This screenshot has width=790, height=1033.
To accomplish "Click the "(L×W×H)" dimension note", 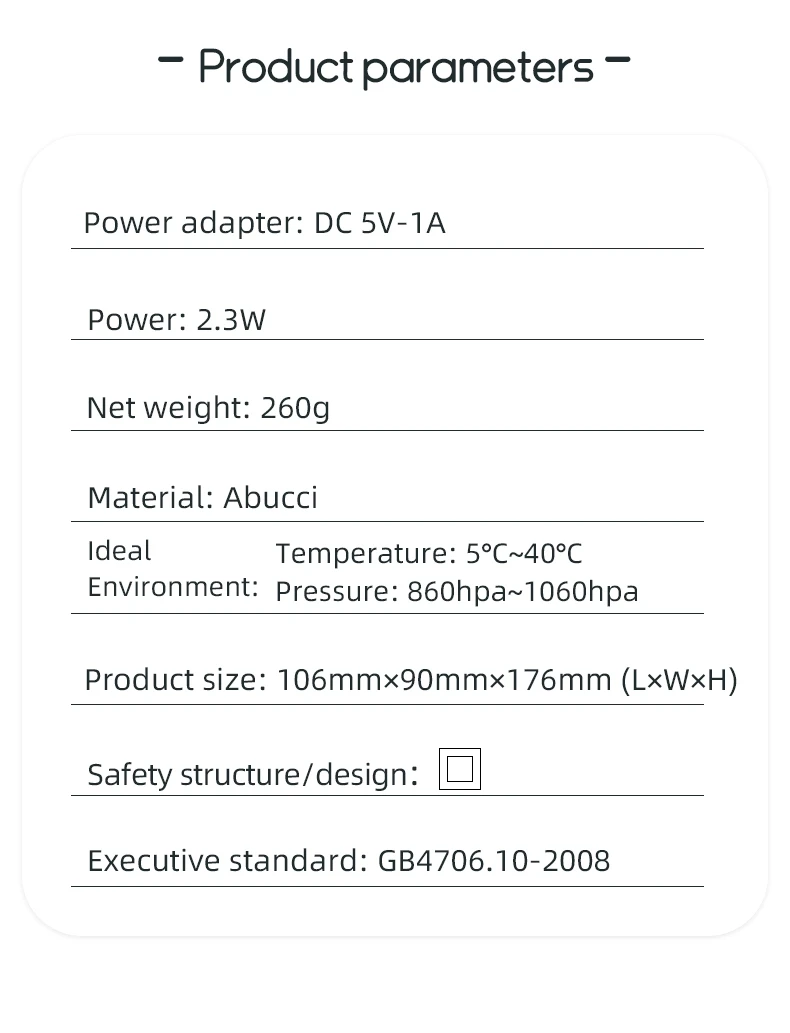I will [x=679, y=680].
